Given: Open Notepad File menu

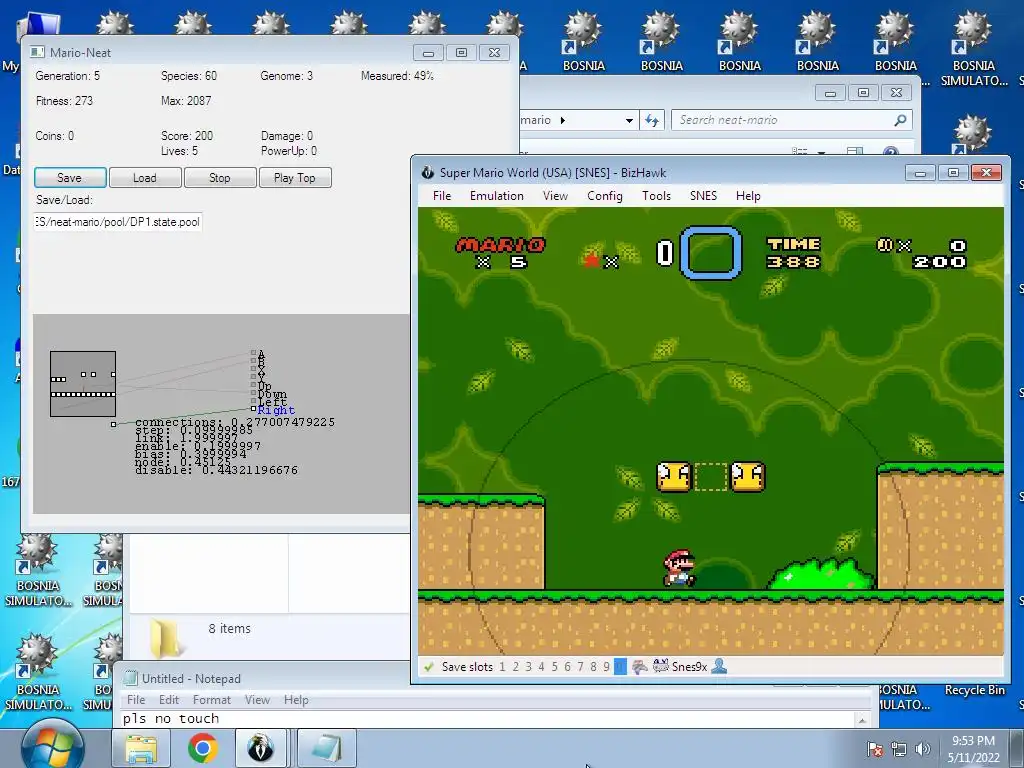Looking at the screenshot, I should 136,699.
